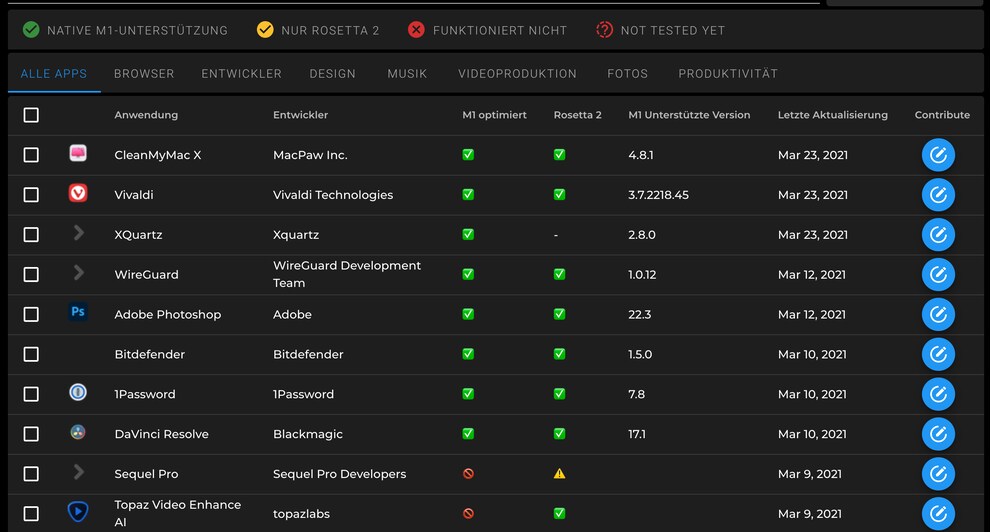Open contribute icon for Topaz Video Enhance AI
This screenshot has height=532, width=990.
pos(938,514)
